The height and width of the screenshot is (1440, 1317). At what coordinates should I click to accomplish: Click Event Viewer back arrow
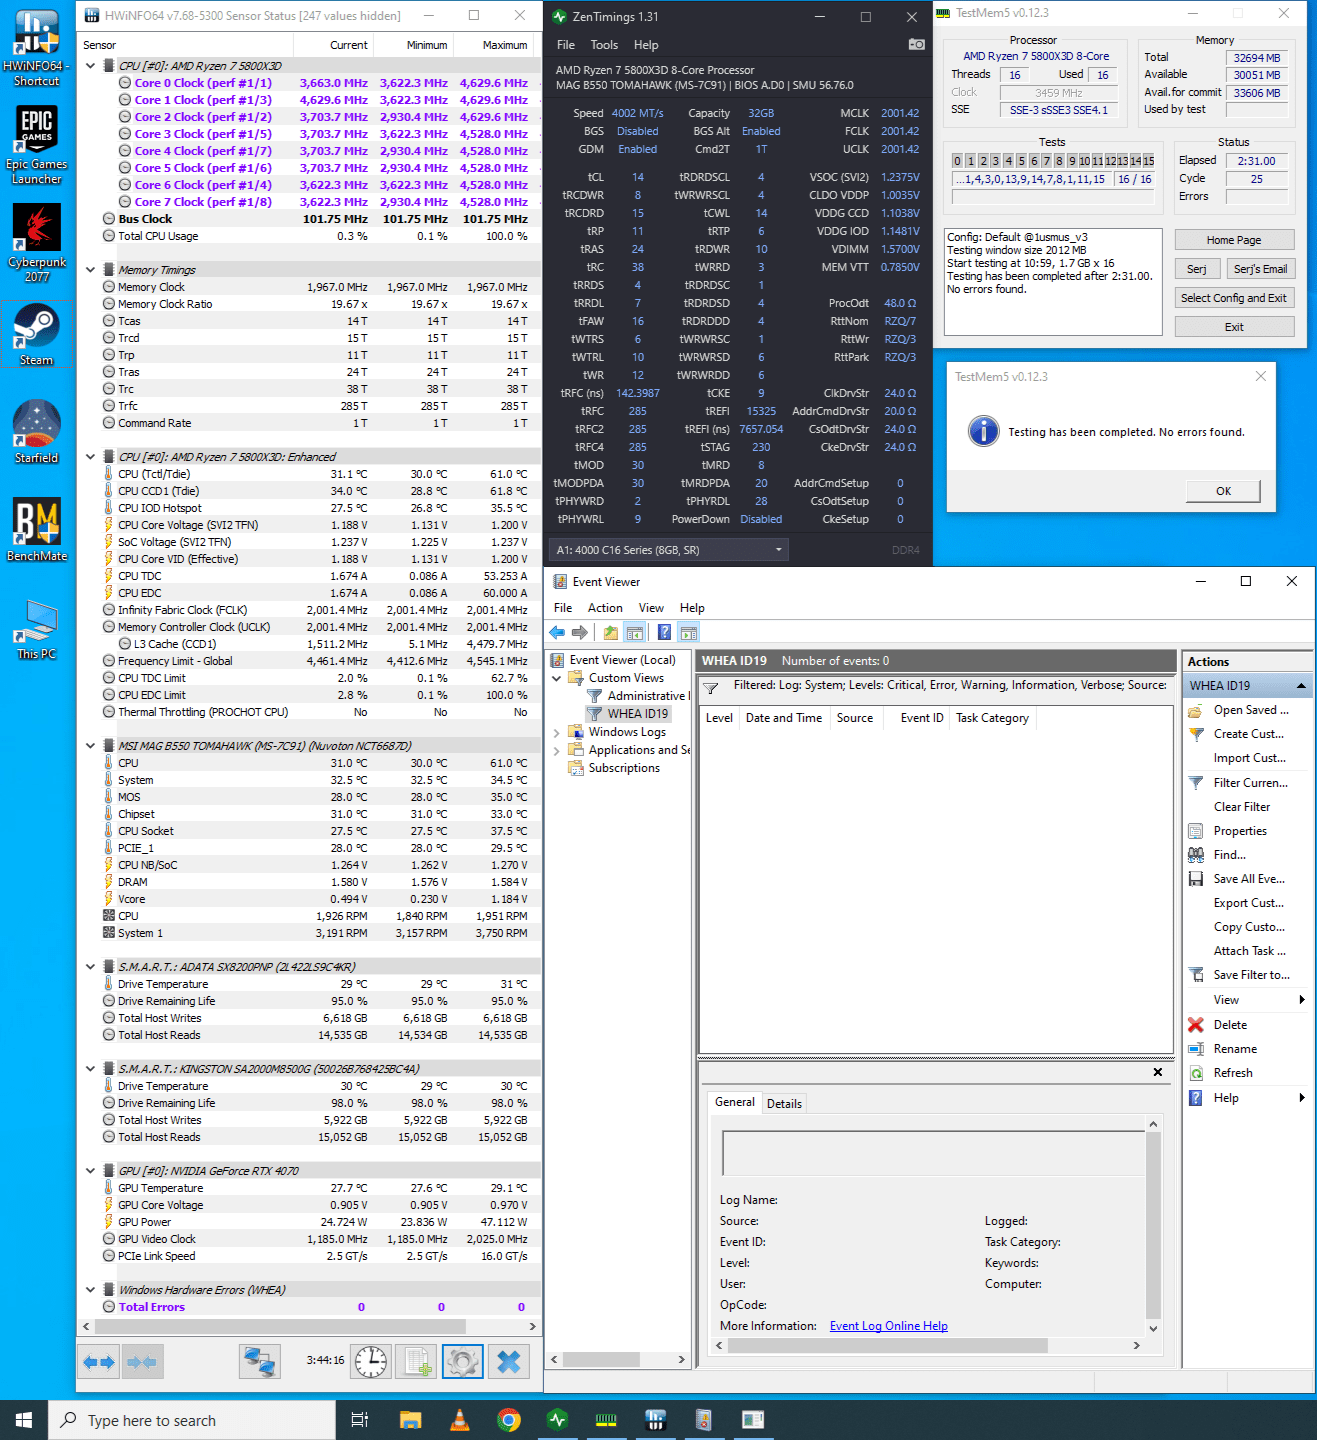click(557, 632)
